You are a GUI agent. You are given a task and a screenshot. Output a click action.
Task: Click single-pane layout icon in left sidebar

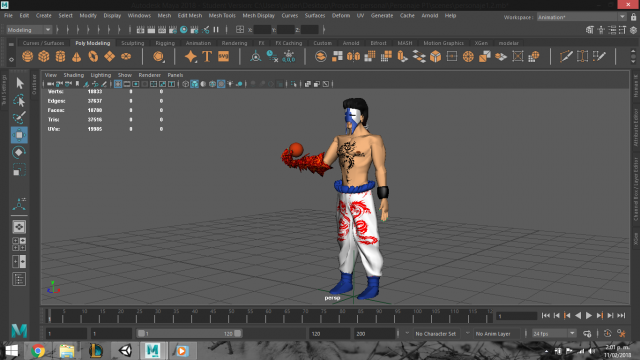tap(19, 227)
